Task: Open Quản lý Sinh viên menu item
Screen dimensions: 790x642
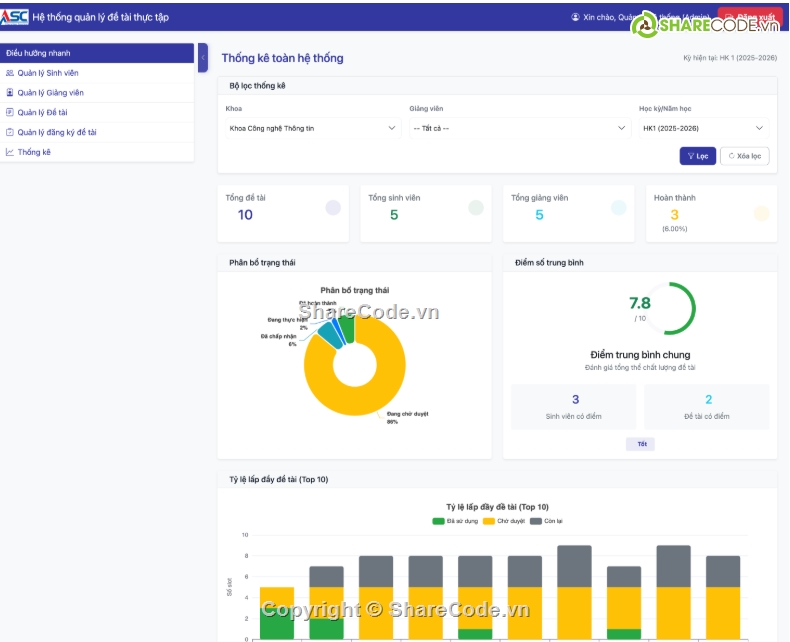Action: click(x=47, y=73)
